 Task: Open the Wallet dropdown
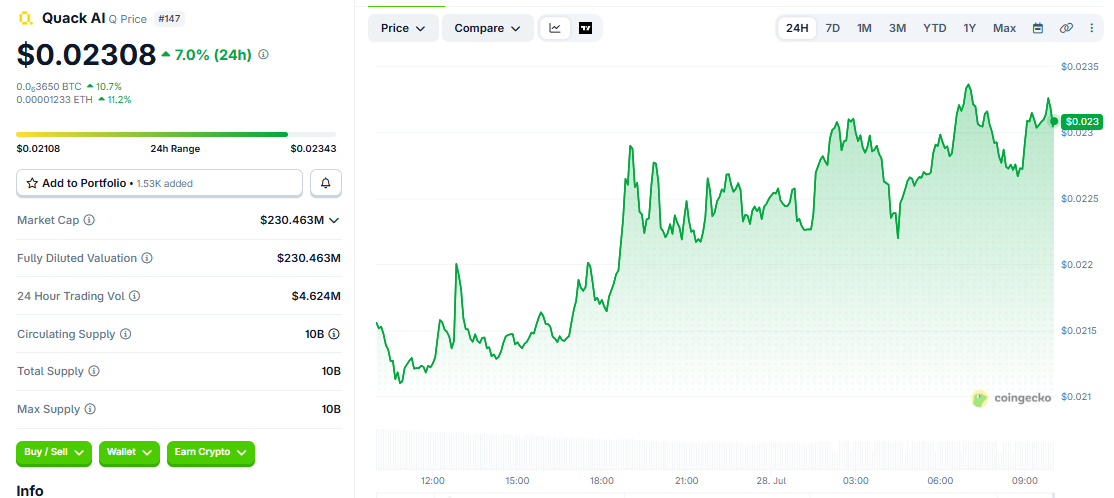129,453
